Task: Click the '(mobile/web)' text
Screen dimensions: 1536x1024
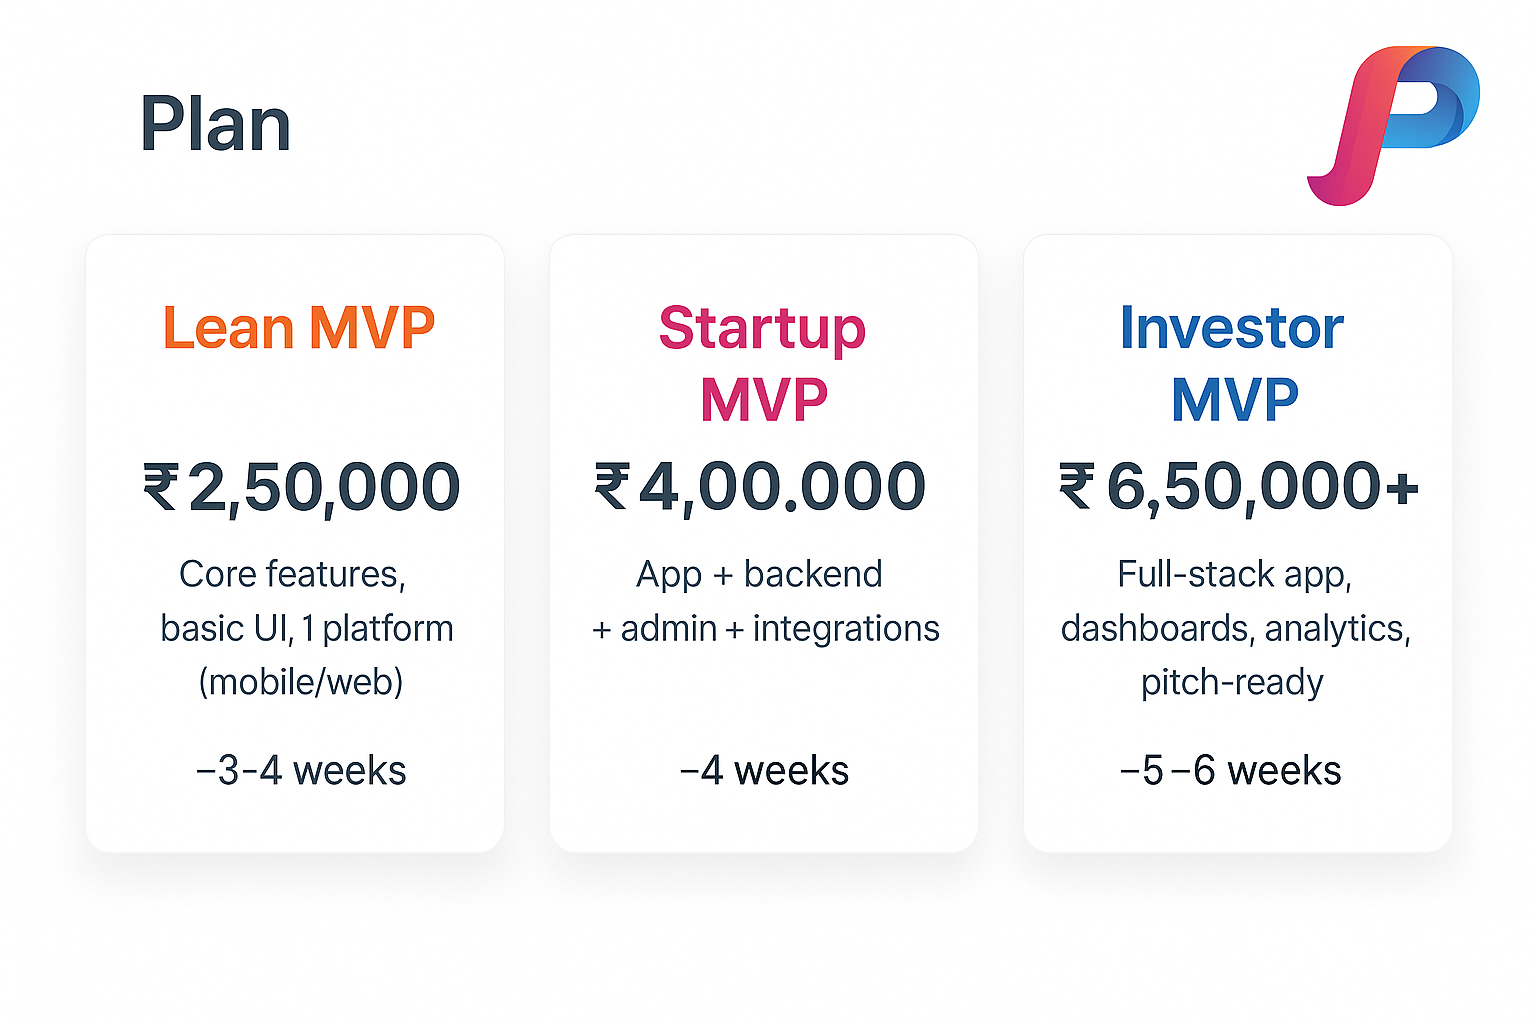Action: [301, 682]
